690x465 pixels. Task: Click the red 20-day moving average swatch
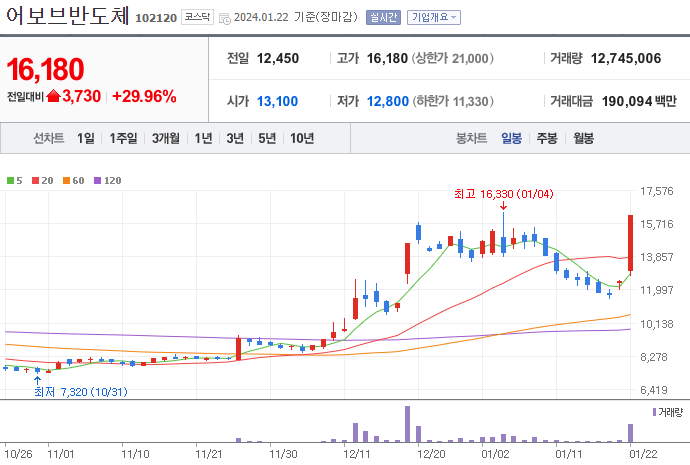pyautogui.click(x=36, y=180)
